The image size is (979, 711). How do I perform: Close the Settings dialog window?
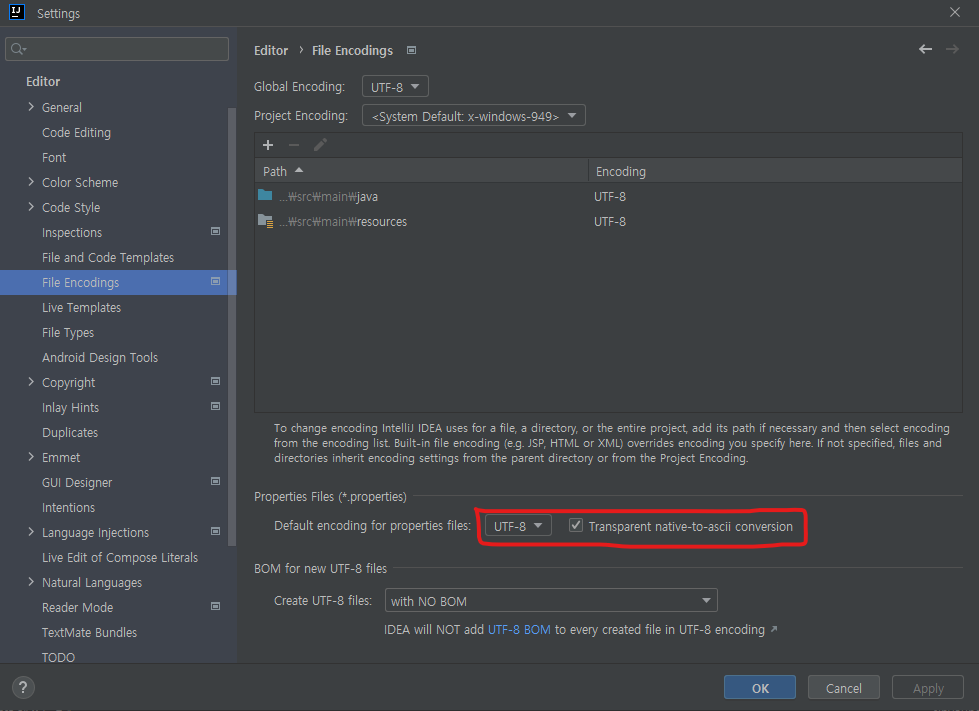955,12
